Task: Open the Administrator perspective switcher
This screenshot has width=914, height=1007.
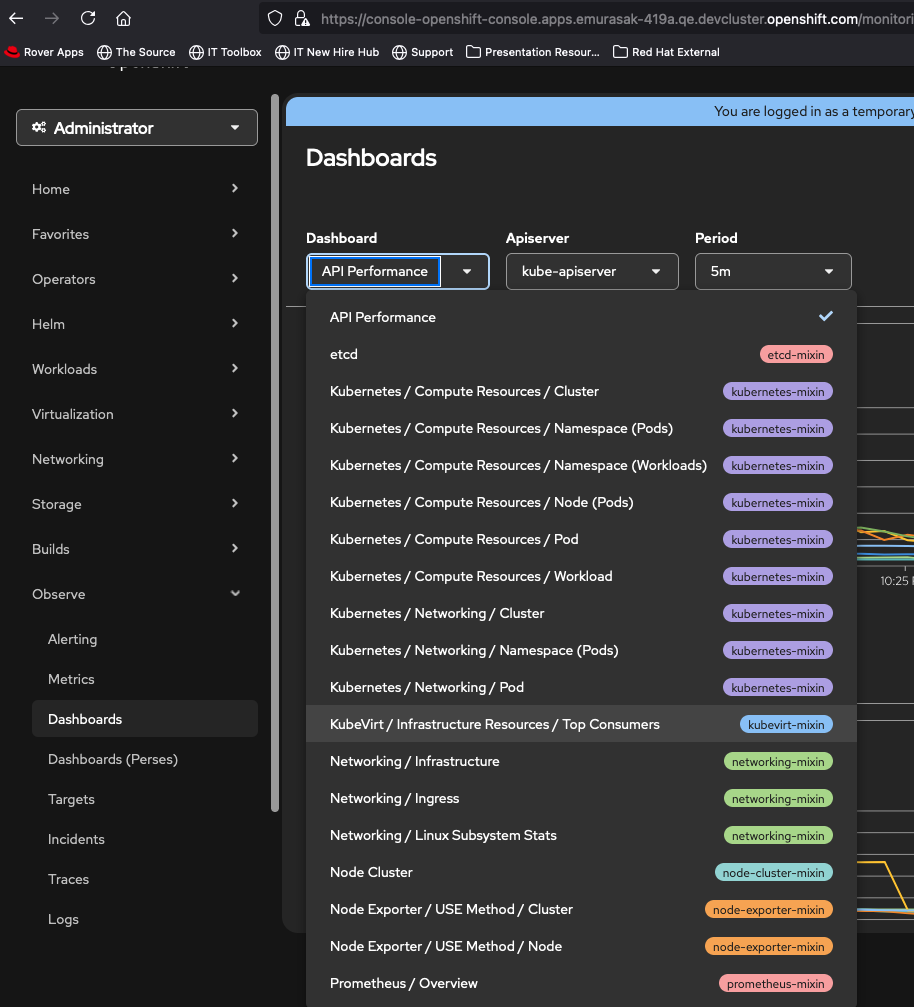Action: point(136,128)
